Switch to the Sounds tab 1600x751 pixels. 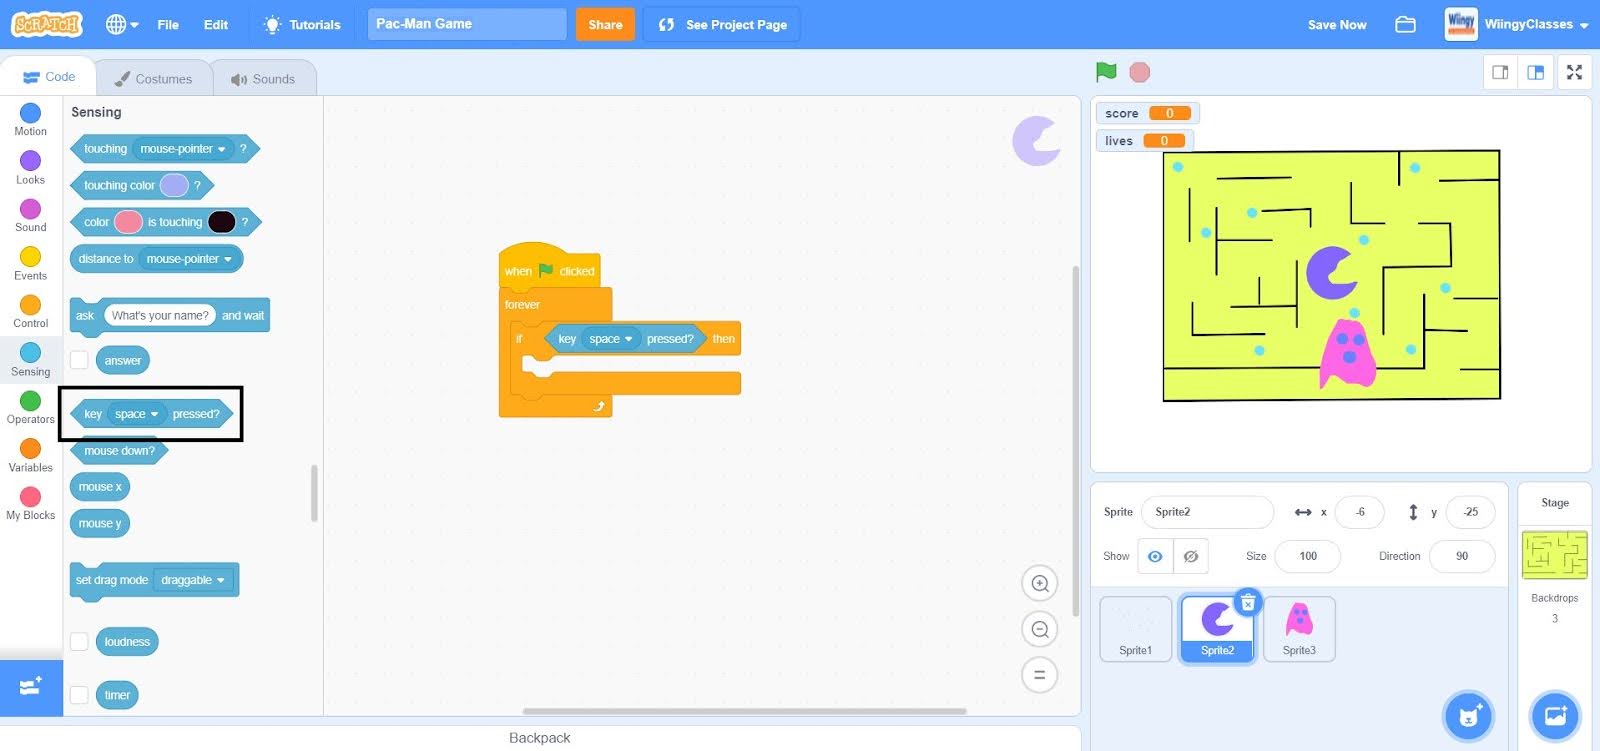click(264, 78)
